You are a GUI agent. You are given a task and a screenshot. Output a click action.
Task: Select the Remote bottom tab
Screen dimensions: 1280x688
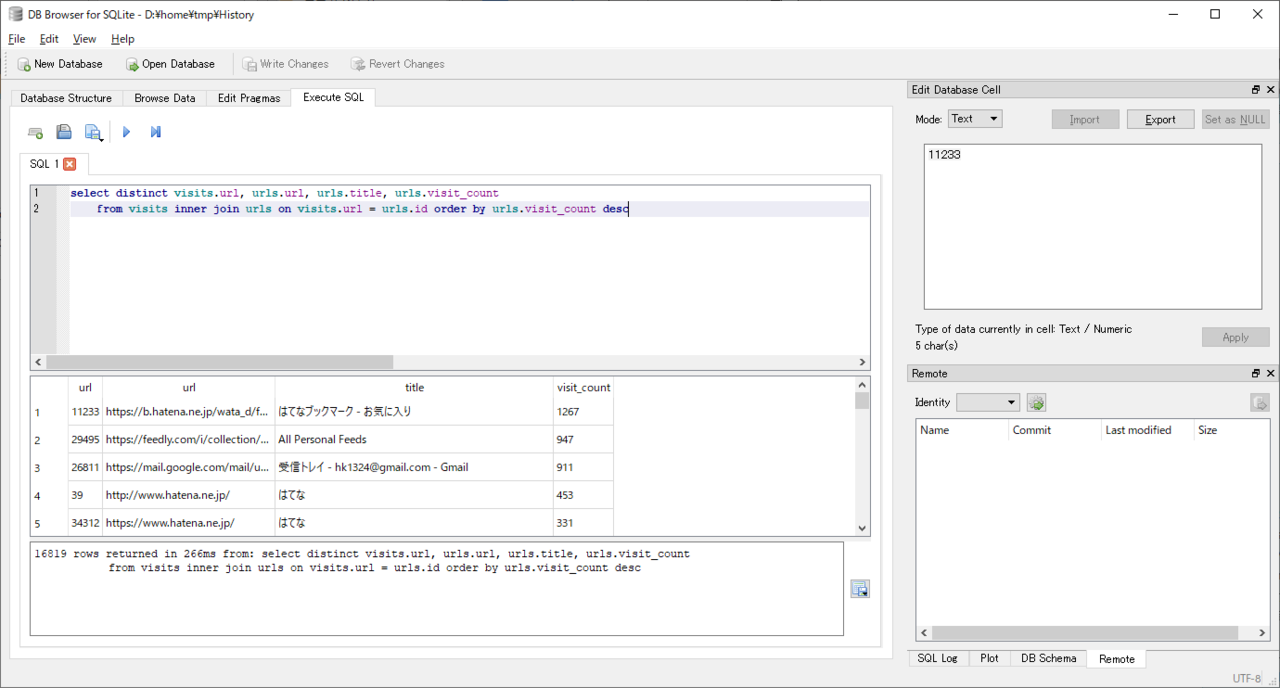(x=1117, y=659)
